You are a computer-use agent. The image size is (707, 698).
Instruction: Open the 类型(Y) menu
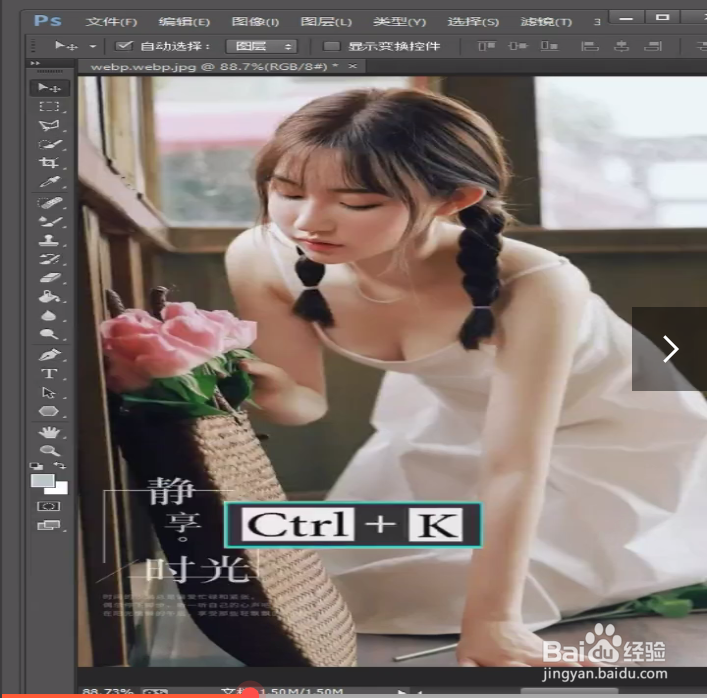399,22
